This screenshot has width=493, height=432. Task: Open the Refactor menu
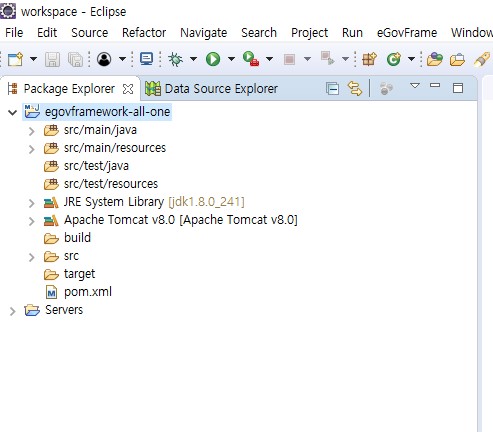pos(144,33)
